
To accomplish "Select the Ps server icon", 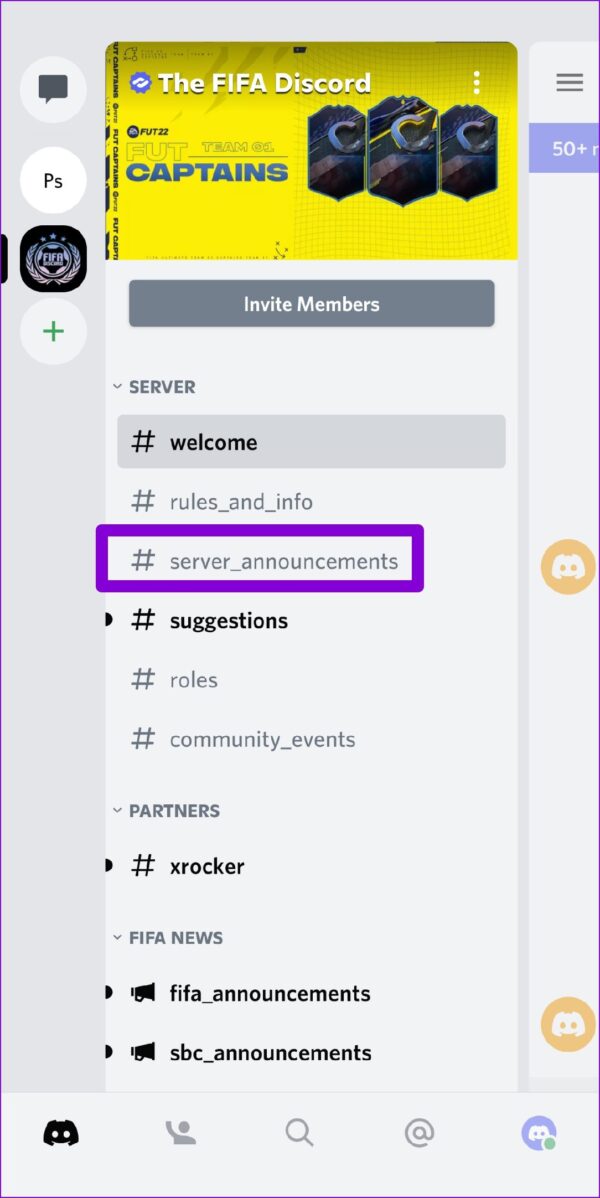I will point(53,181).
